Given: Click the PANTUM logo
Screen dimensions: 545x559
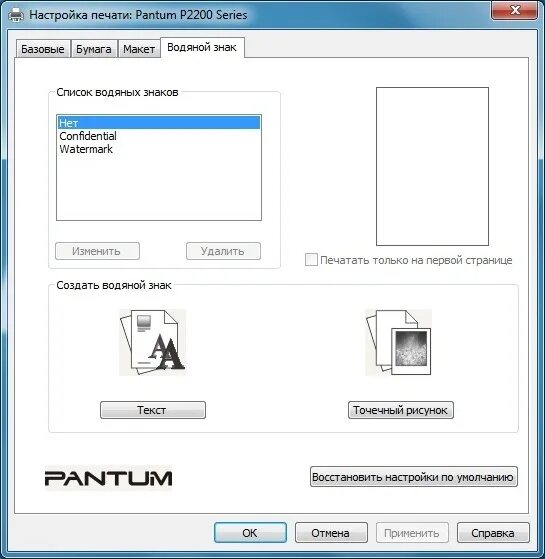Looking at the screenshot, I should (x=108, y=478).
